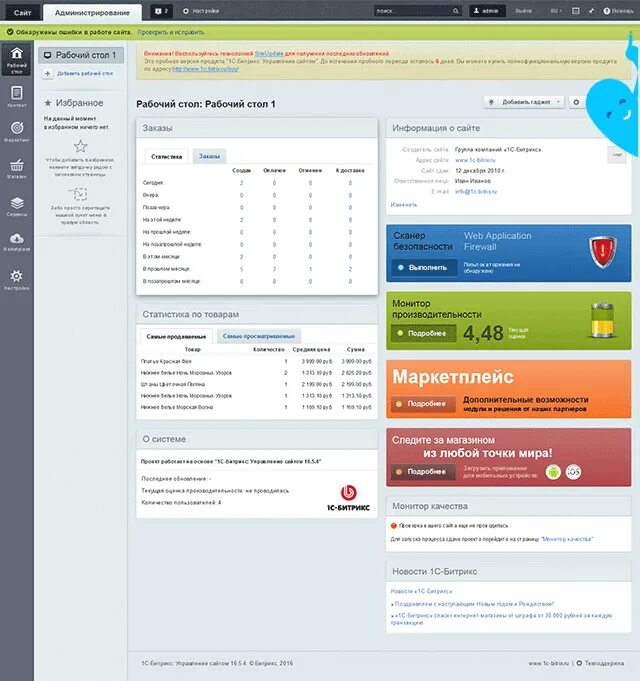This screenshot has height=681, width=640.
Task: Switch to the Сайт tab
Action: point(22,13)
